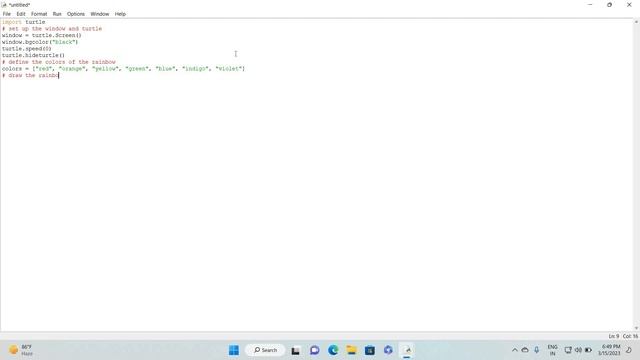Viewport: 640px width, 360px height.
Task: Click the editor scrollbar up arrow
Action: pyautogui.click(x=637, y=22)
